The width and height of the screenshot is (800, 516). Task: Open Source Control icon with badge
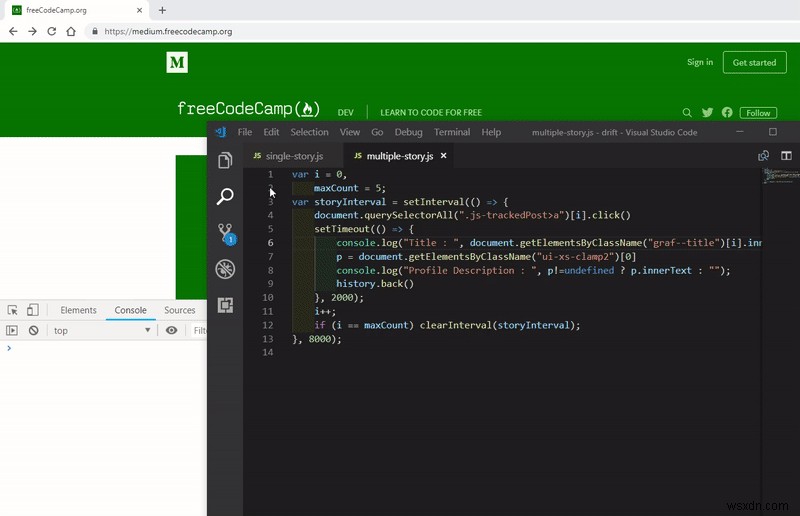[226, 234]
